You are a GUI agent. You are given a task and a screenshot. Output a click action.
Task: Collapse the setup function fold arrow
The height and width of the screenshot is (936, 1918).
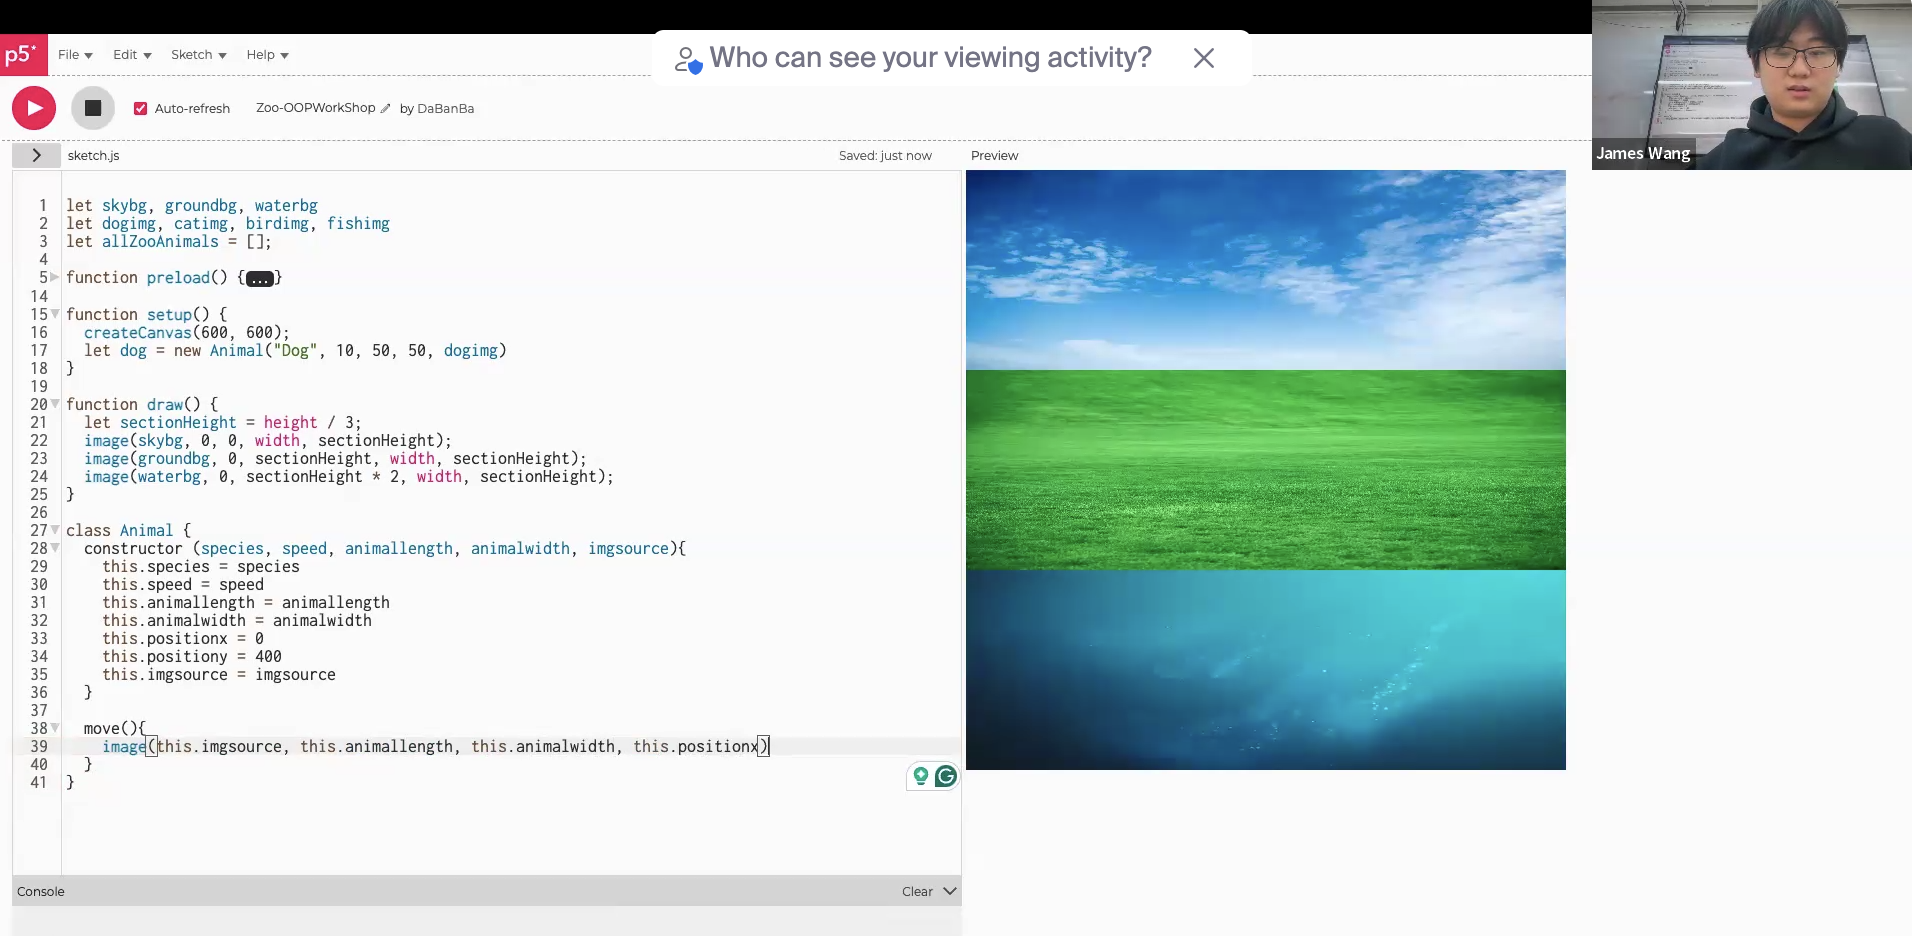coord(55,314)
